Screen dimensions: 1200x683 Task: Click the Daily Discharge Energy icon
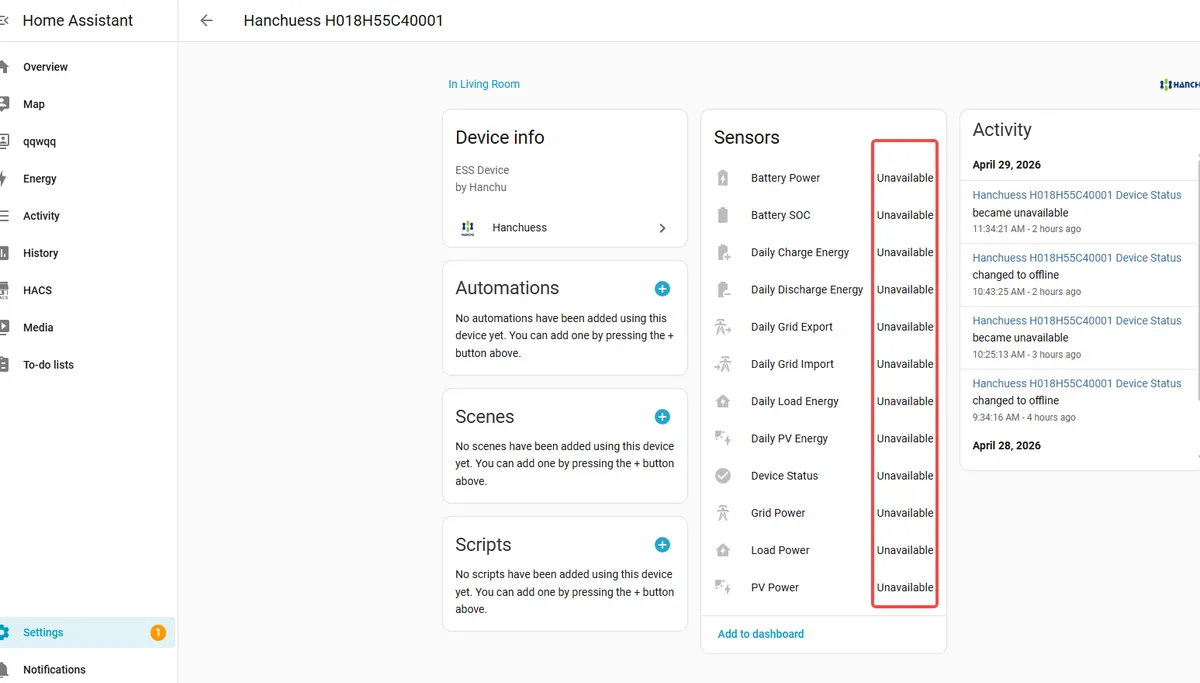tap(723, 290)
